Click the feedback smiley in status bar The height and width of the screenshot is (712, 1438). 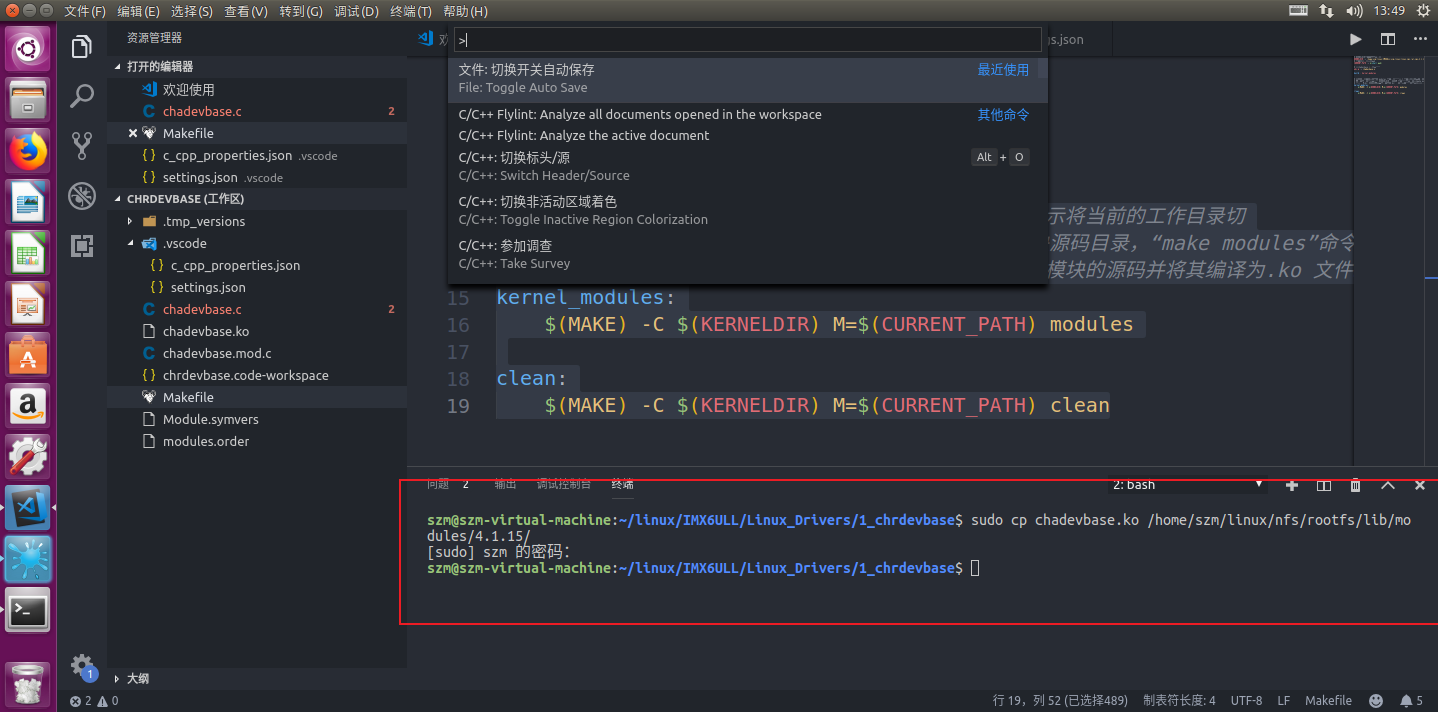pyautogui.click(x=1376, y=701)
